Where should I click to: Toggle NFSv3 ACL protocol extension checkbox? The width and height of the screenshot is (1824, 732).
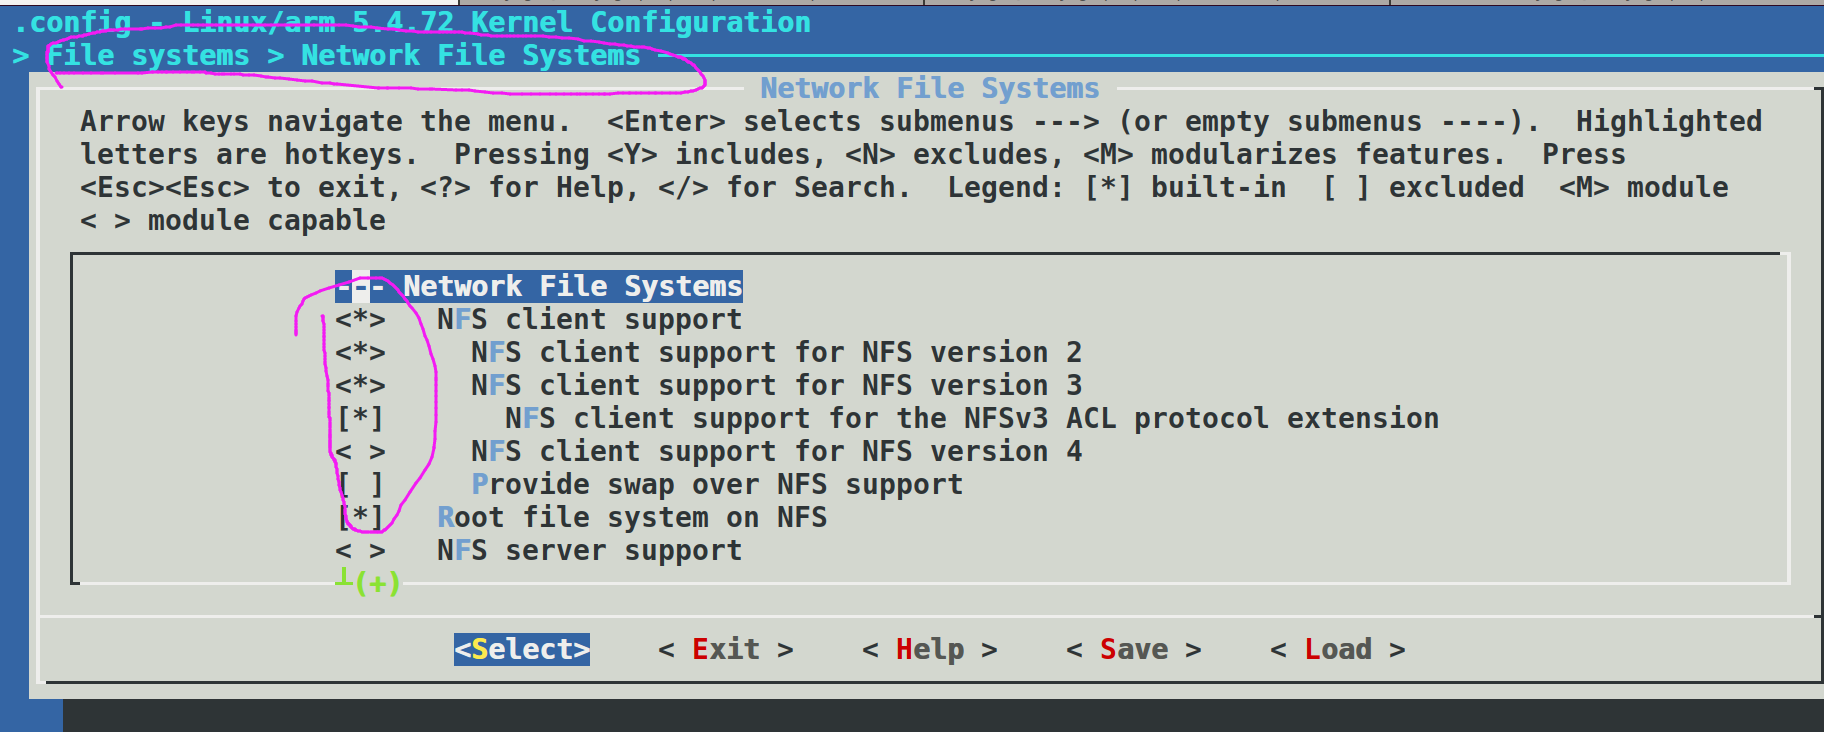(360, 419)
